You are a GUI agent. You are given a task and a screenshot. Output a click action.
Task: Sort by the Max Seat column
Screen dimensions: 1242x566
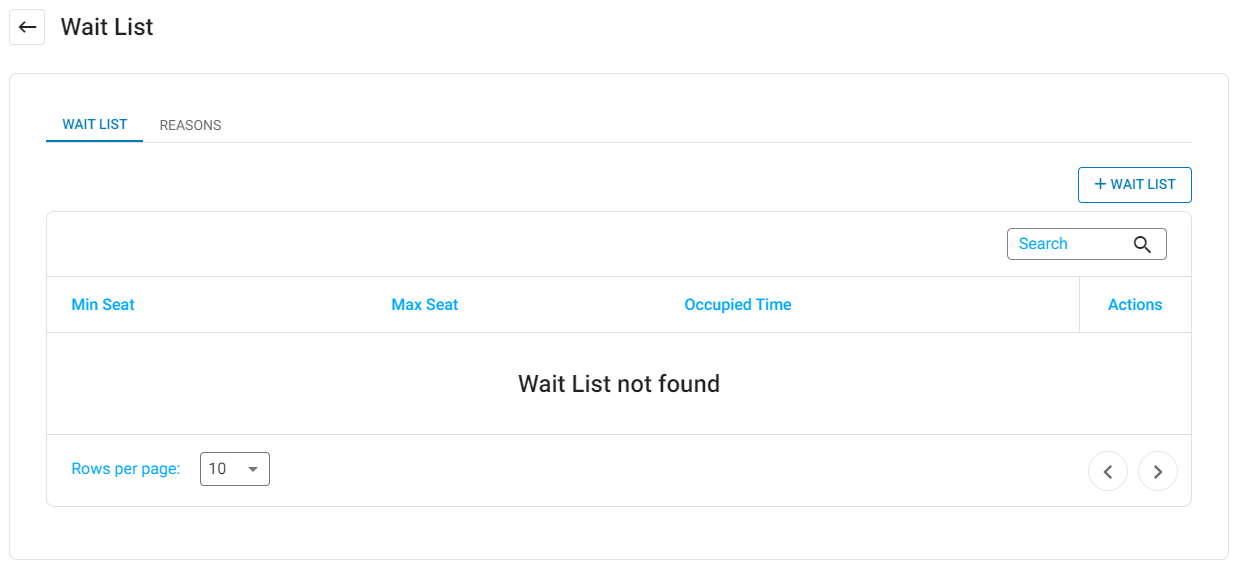coord(425,305)
